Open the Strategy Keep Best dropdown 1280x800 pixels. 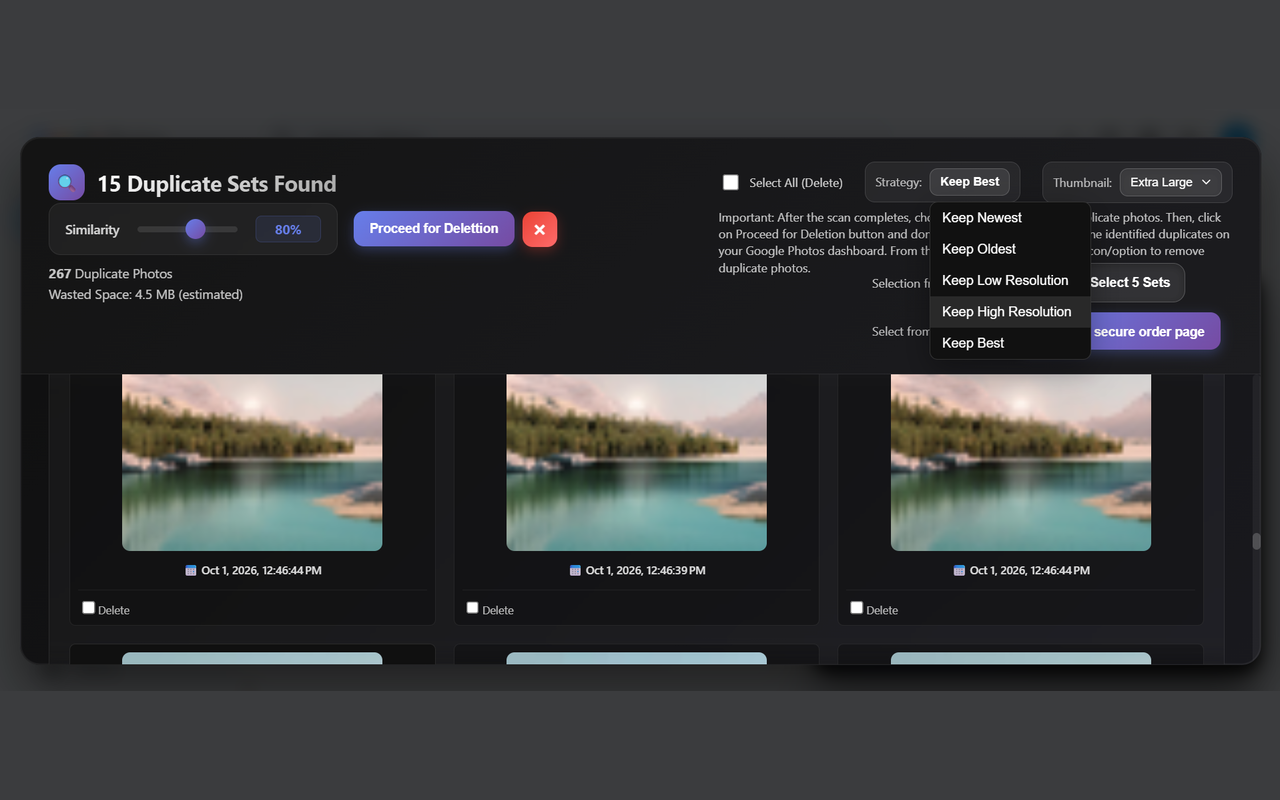coord(970,182)
